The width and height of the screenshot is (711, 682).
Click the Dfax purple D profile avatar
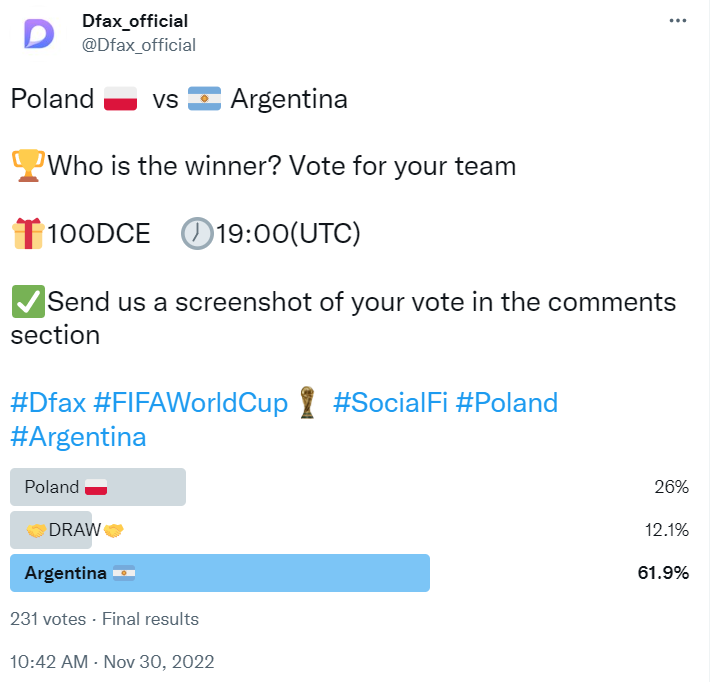[x=39, y=34]
